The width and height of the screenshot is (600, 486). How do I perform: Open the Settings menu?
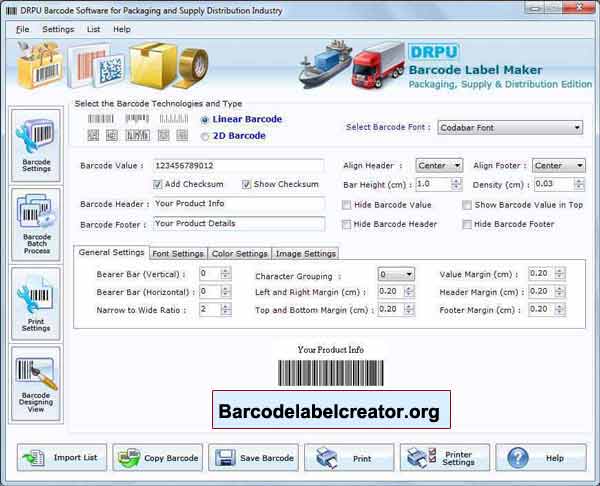pyautogui.click(x=58, y=29)
